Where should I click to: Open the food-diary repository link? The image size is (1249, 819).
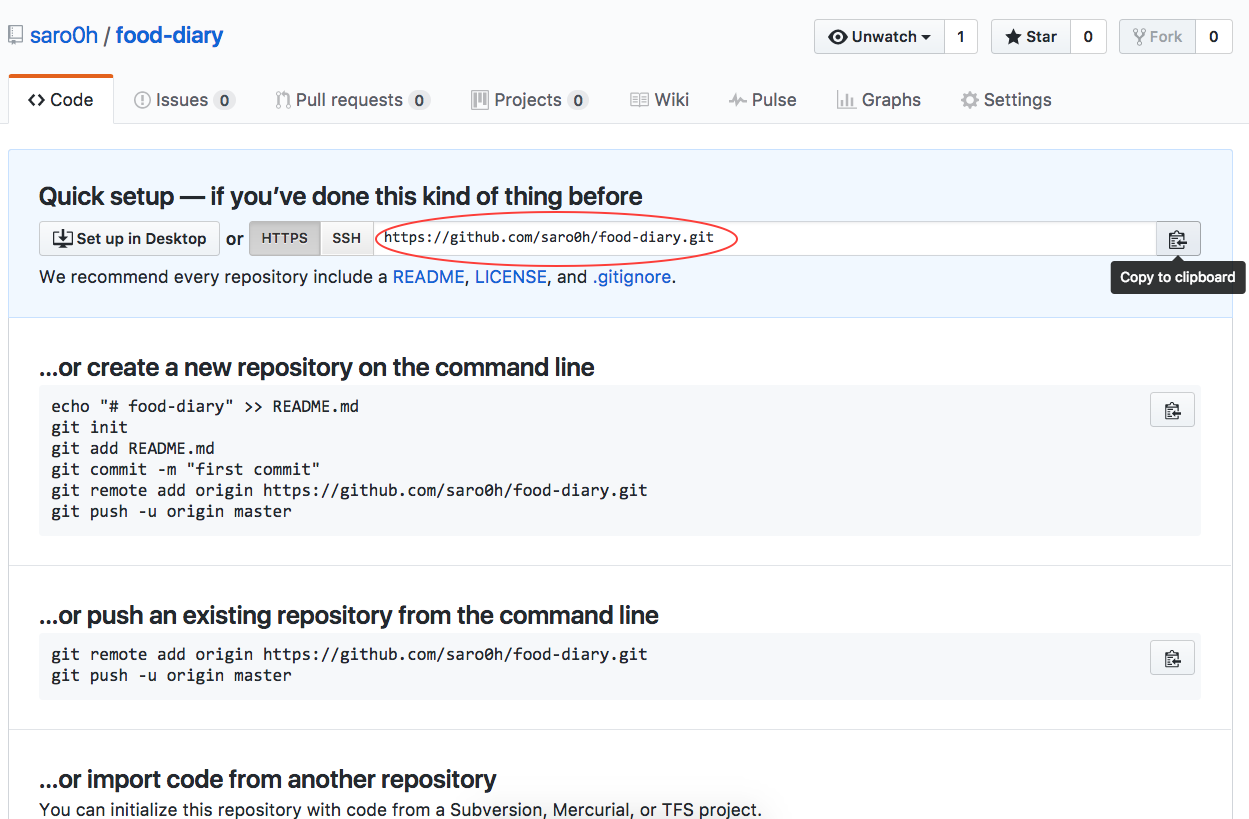[x=169, y=36]
